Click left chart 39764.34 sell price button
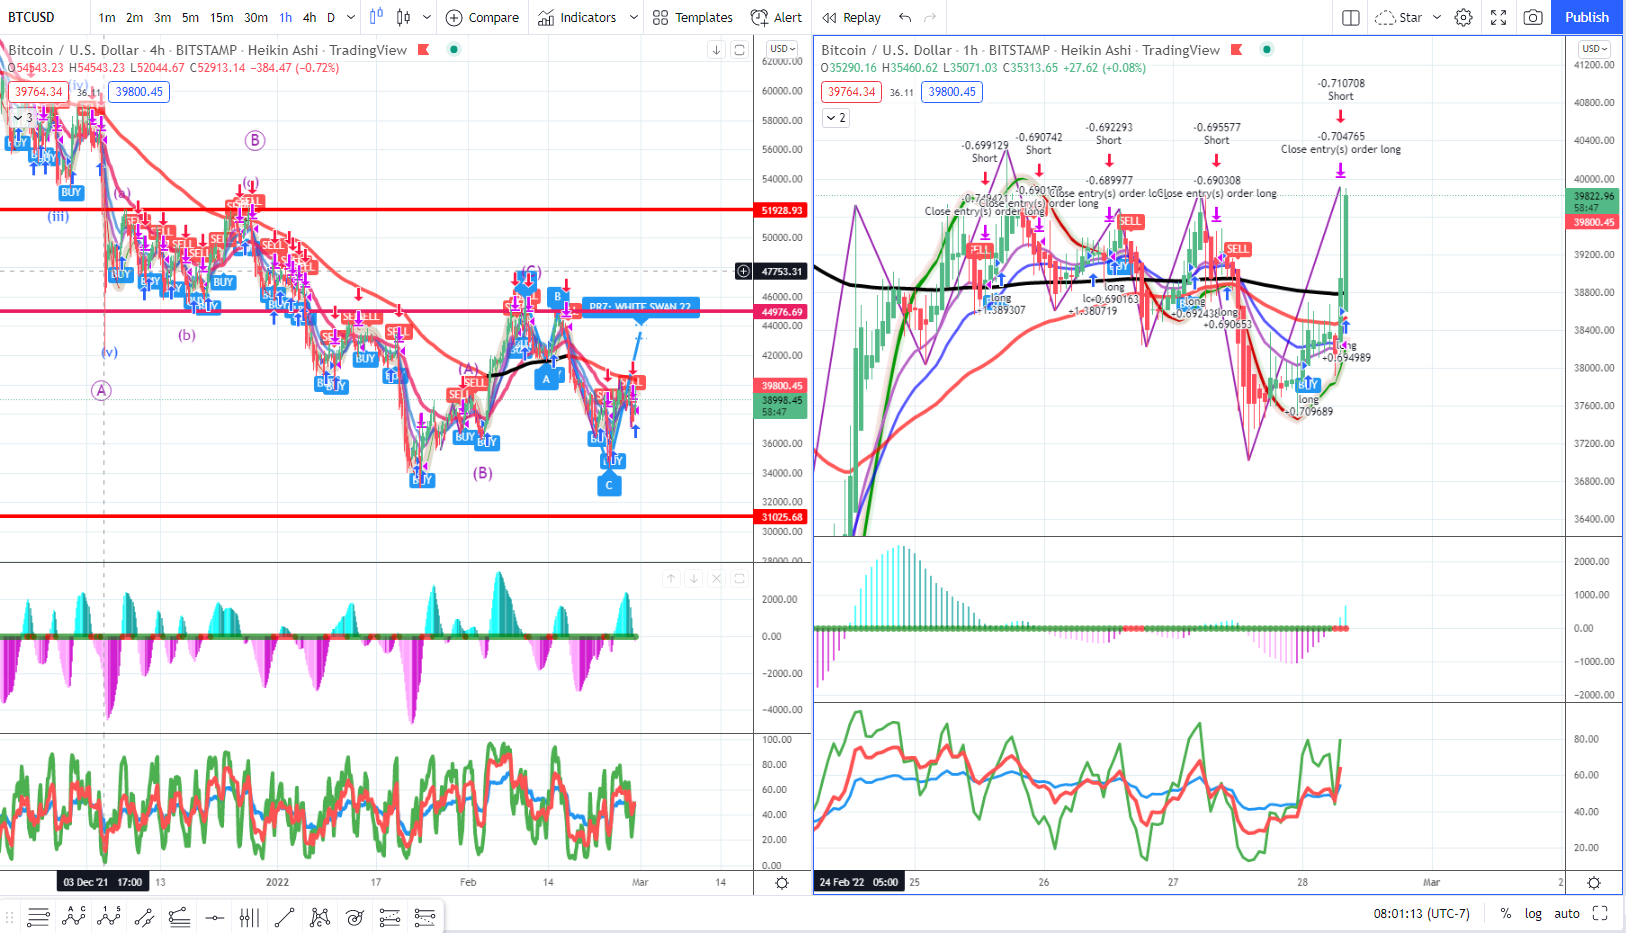 coord(39,92)
